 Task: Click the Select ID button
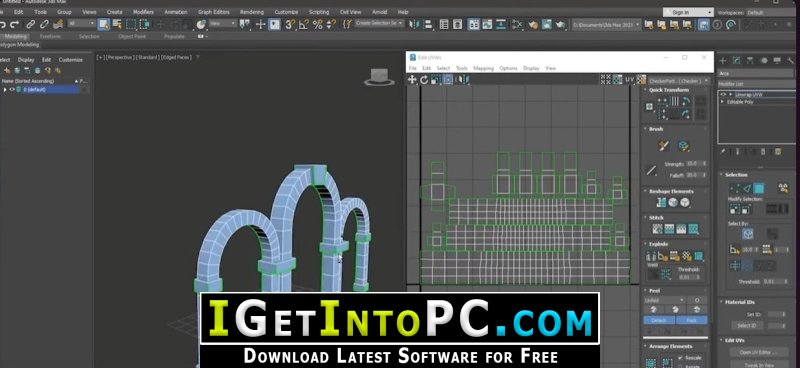click(747, 326)
